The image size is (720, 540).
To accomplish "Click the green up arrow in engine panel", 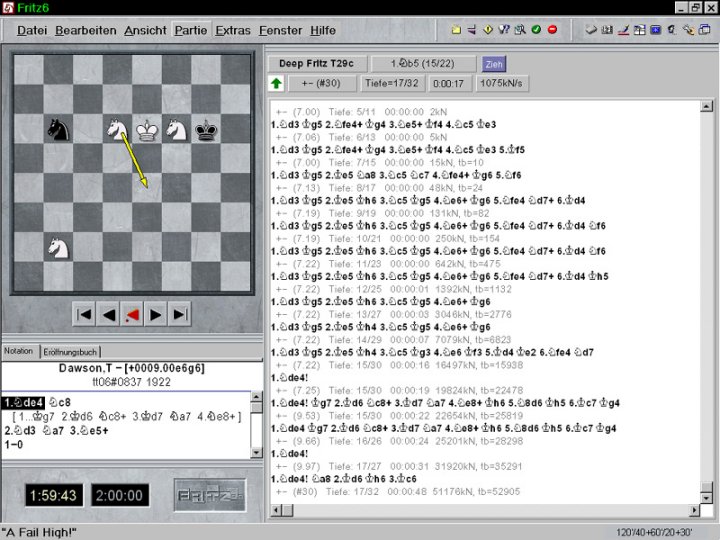I will point(276,84).
